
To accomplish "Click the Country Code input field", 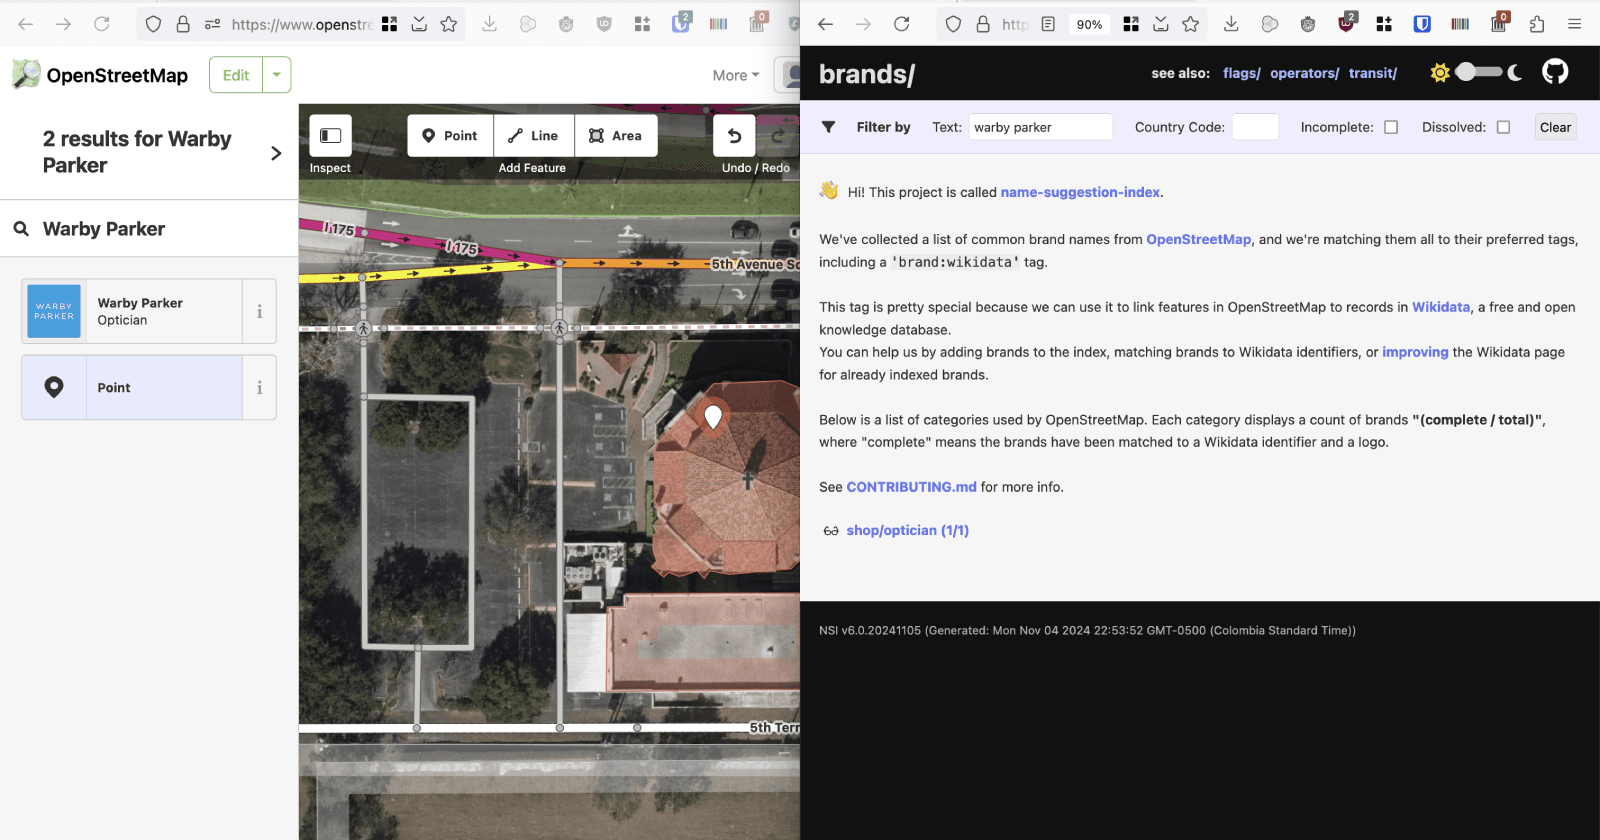I will tap(1255, 127).
